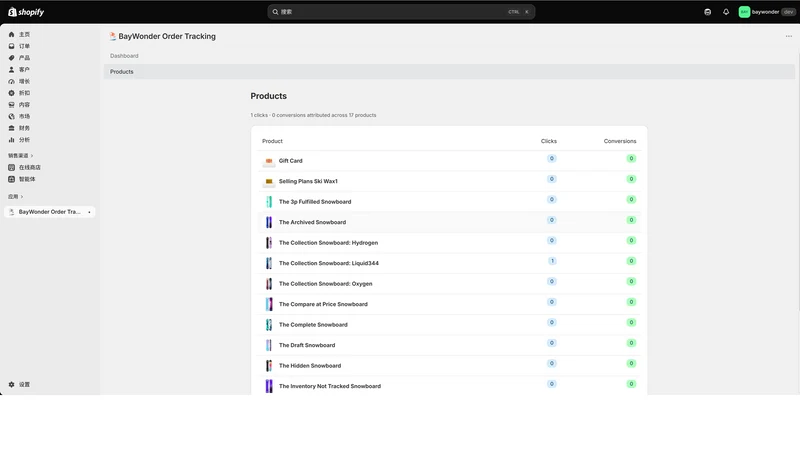Expand Apps (应用) section
The height and width of the screenshot is (450, 800).
point(15,196)
